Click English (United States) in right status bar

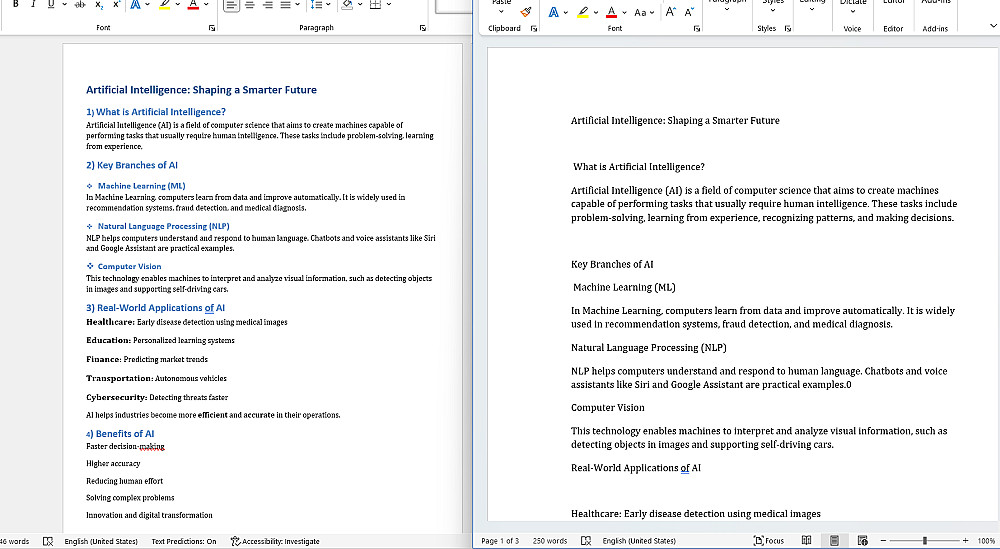(639, 541)
